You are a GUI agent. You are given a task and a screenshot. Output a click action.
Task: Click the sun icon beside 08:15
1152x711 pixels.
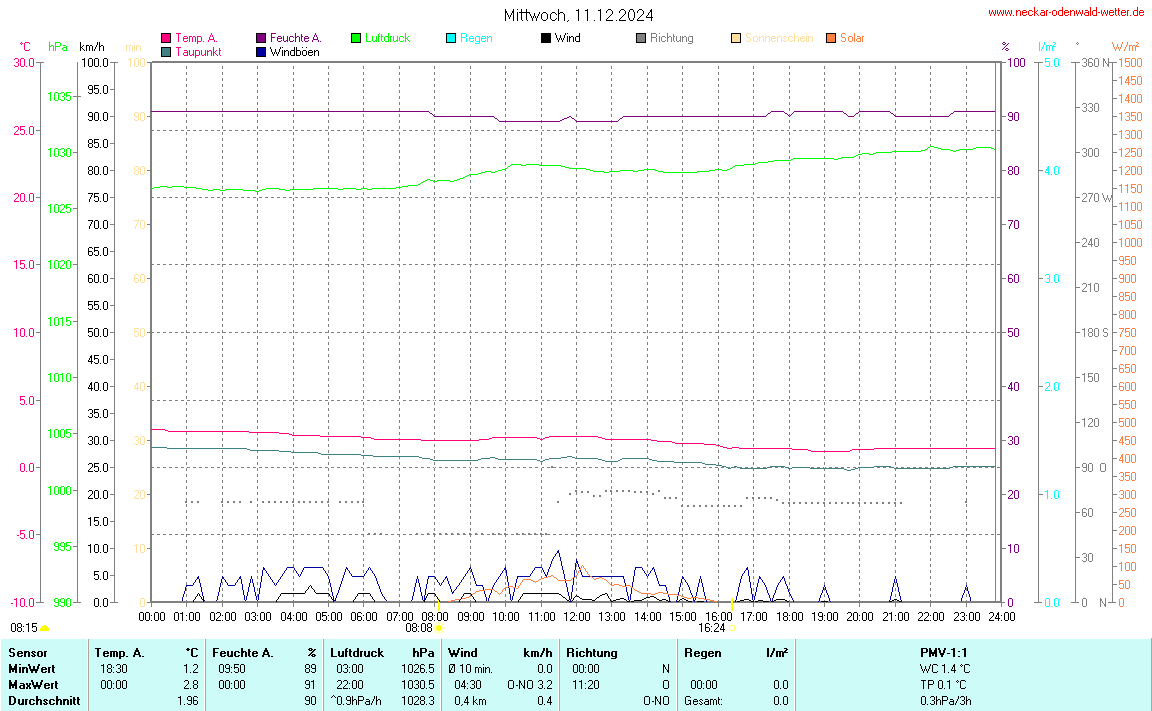45,628
